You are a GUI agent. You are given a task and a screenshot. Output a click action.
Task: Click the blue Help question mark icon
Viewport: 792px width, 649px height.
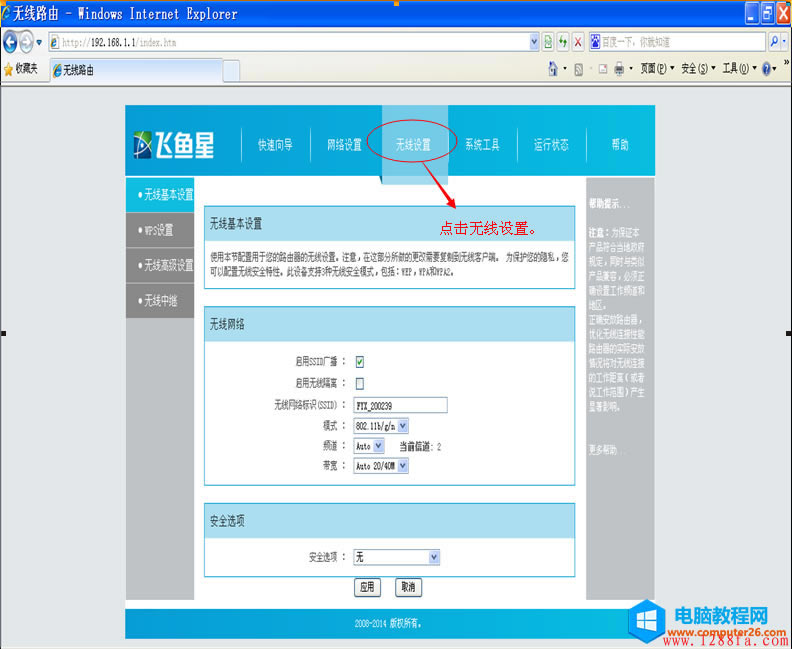pos(767,69)
